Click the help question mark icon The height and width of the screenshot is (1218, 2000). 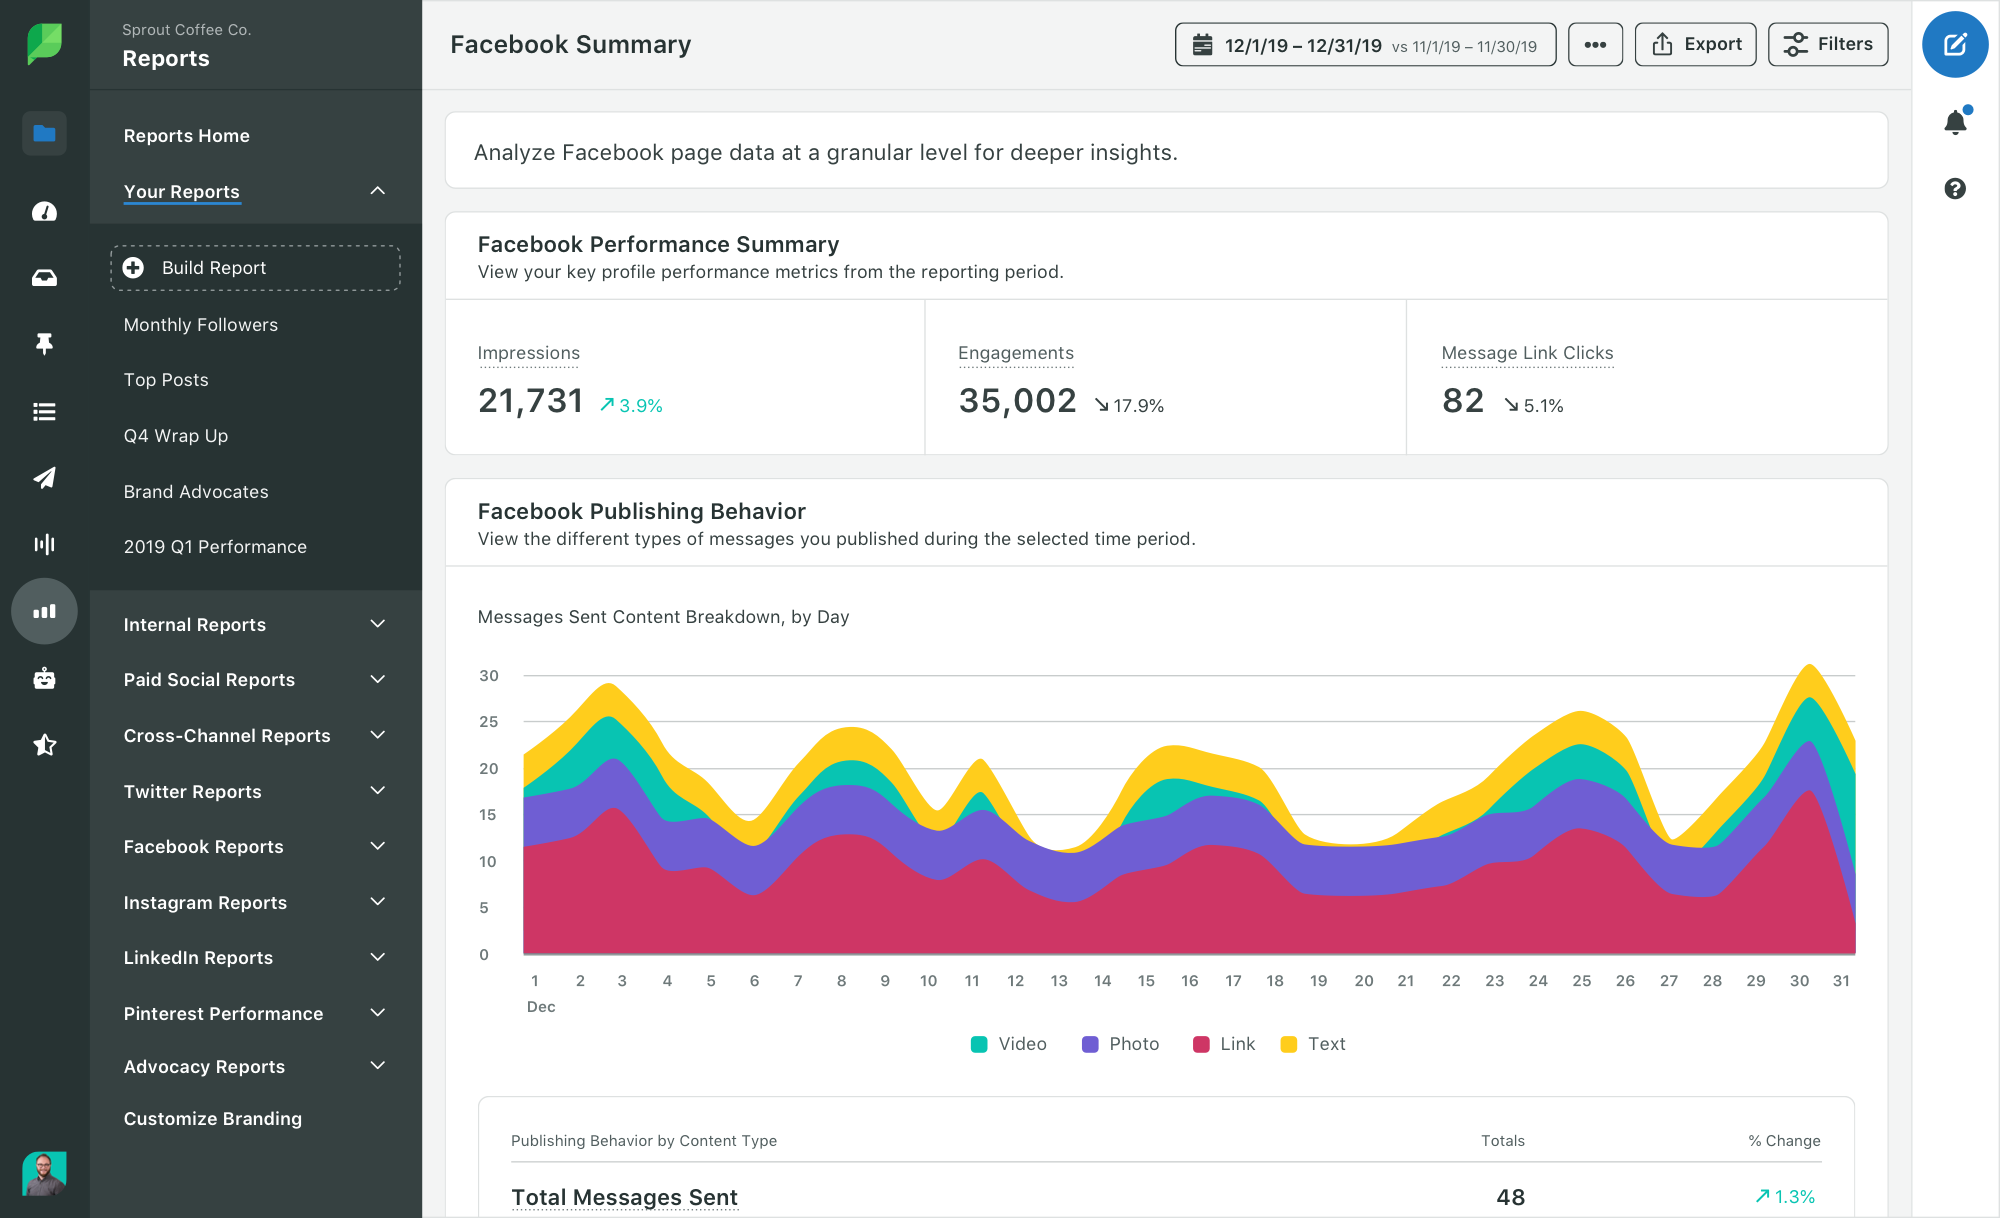coord(1956,188)
